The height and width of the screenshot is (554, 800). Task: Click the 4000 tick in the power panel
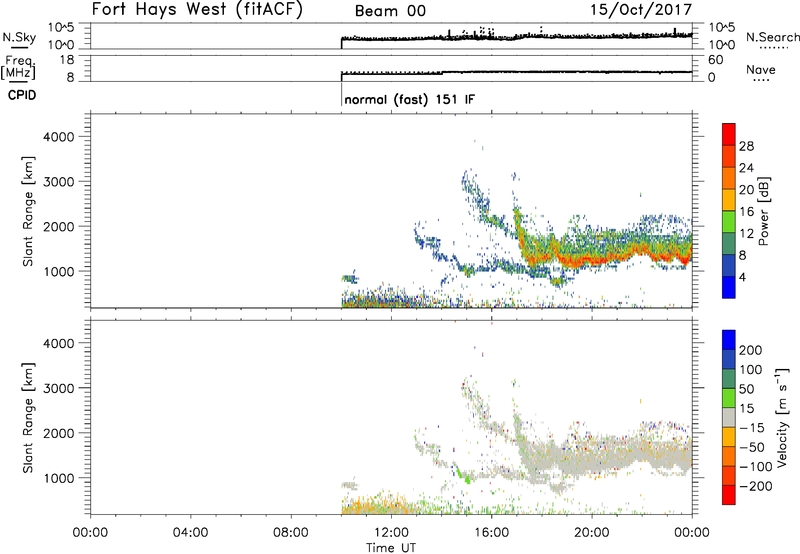tap(59, 137)
